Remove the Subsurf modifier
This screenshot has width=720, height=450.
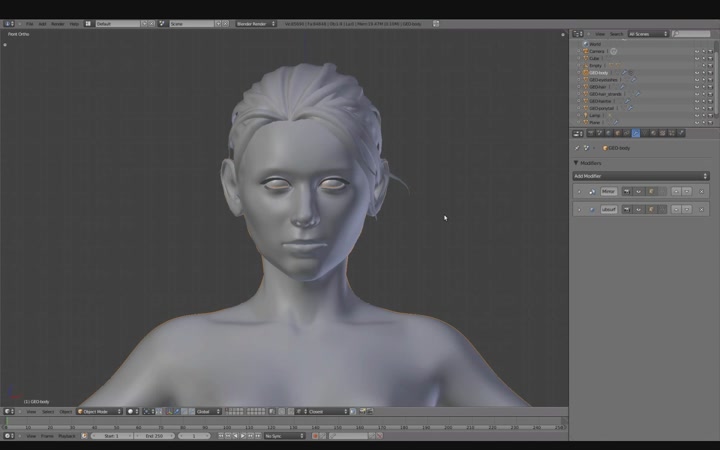click(702, 209)
